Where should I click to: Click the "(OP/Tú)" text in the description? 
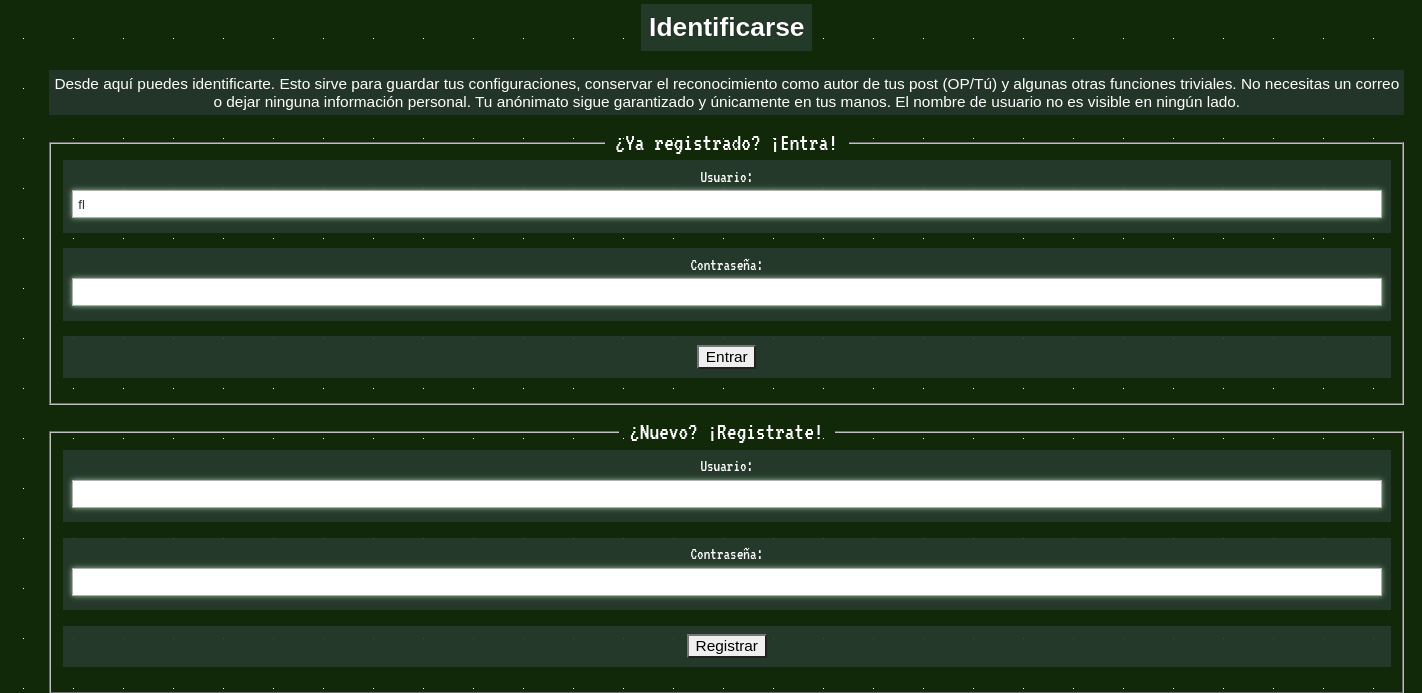click(969, 84)
